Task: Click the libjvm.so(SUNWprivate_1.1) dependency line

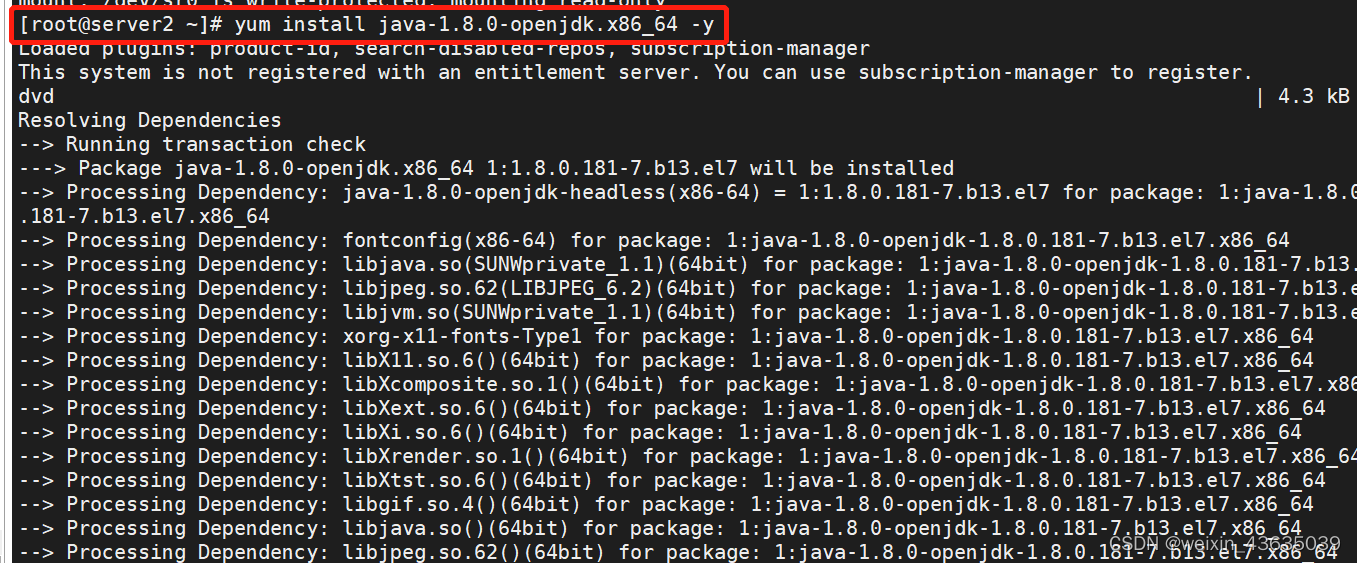Action: 687,313
